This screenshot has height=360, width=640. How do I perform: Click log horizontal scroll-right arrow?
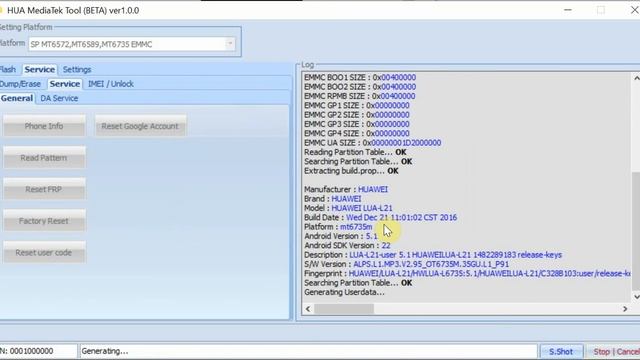point(625,309)
